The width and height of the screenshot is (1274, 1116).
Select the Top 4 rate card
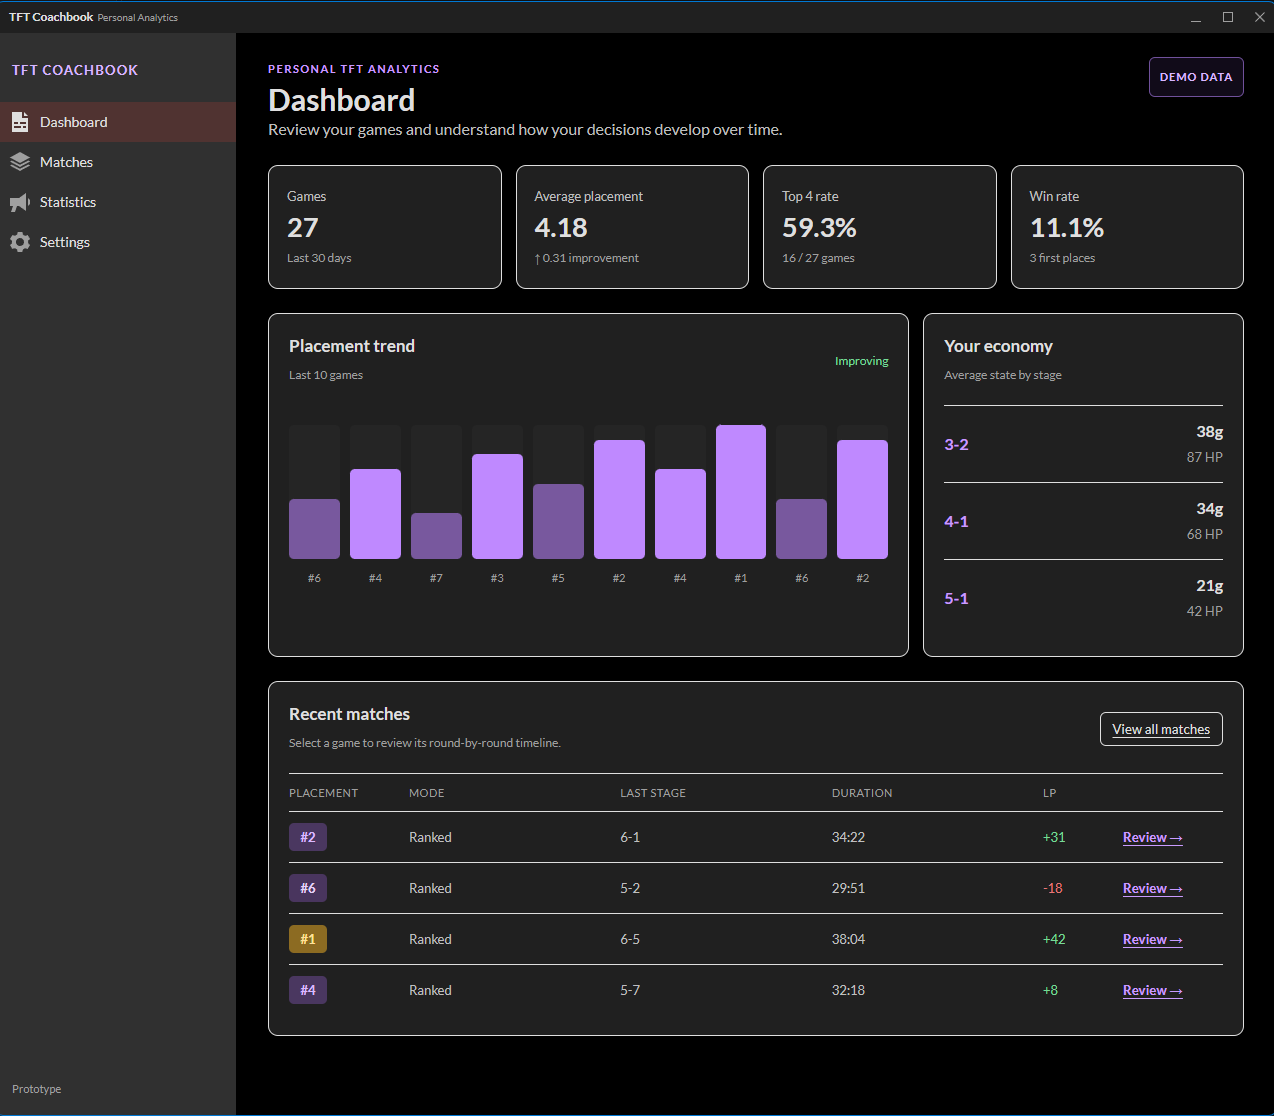[x=880, y=227]
